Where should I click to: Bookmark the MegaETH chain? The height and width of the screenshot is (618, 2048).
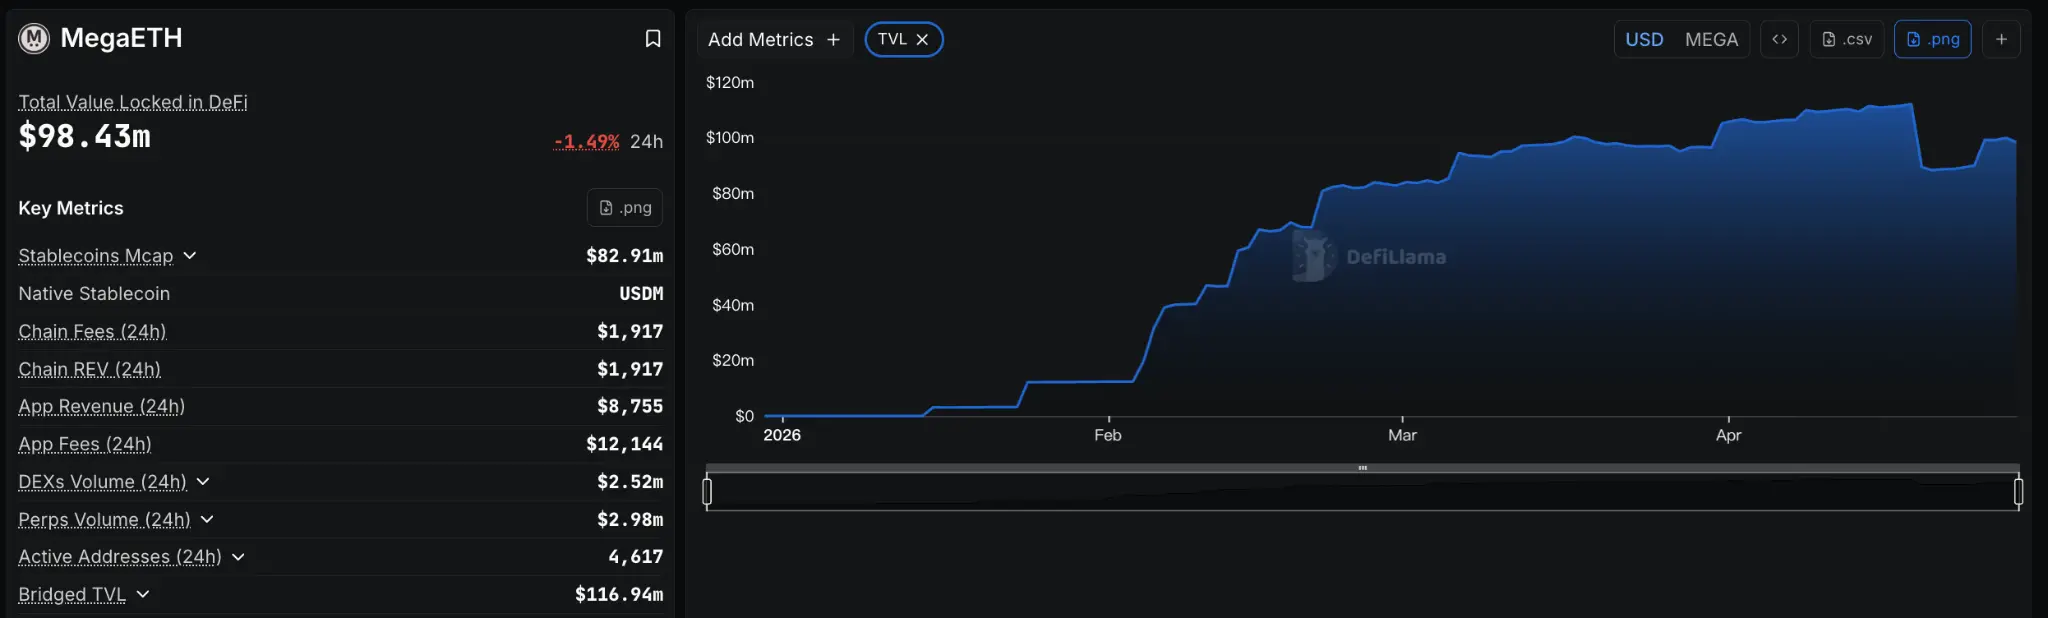653,39
